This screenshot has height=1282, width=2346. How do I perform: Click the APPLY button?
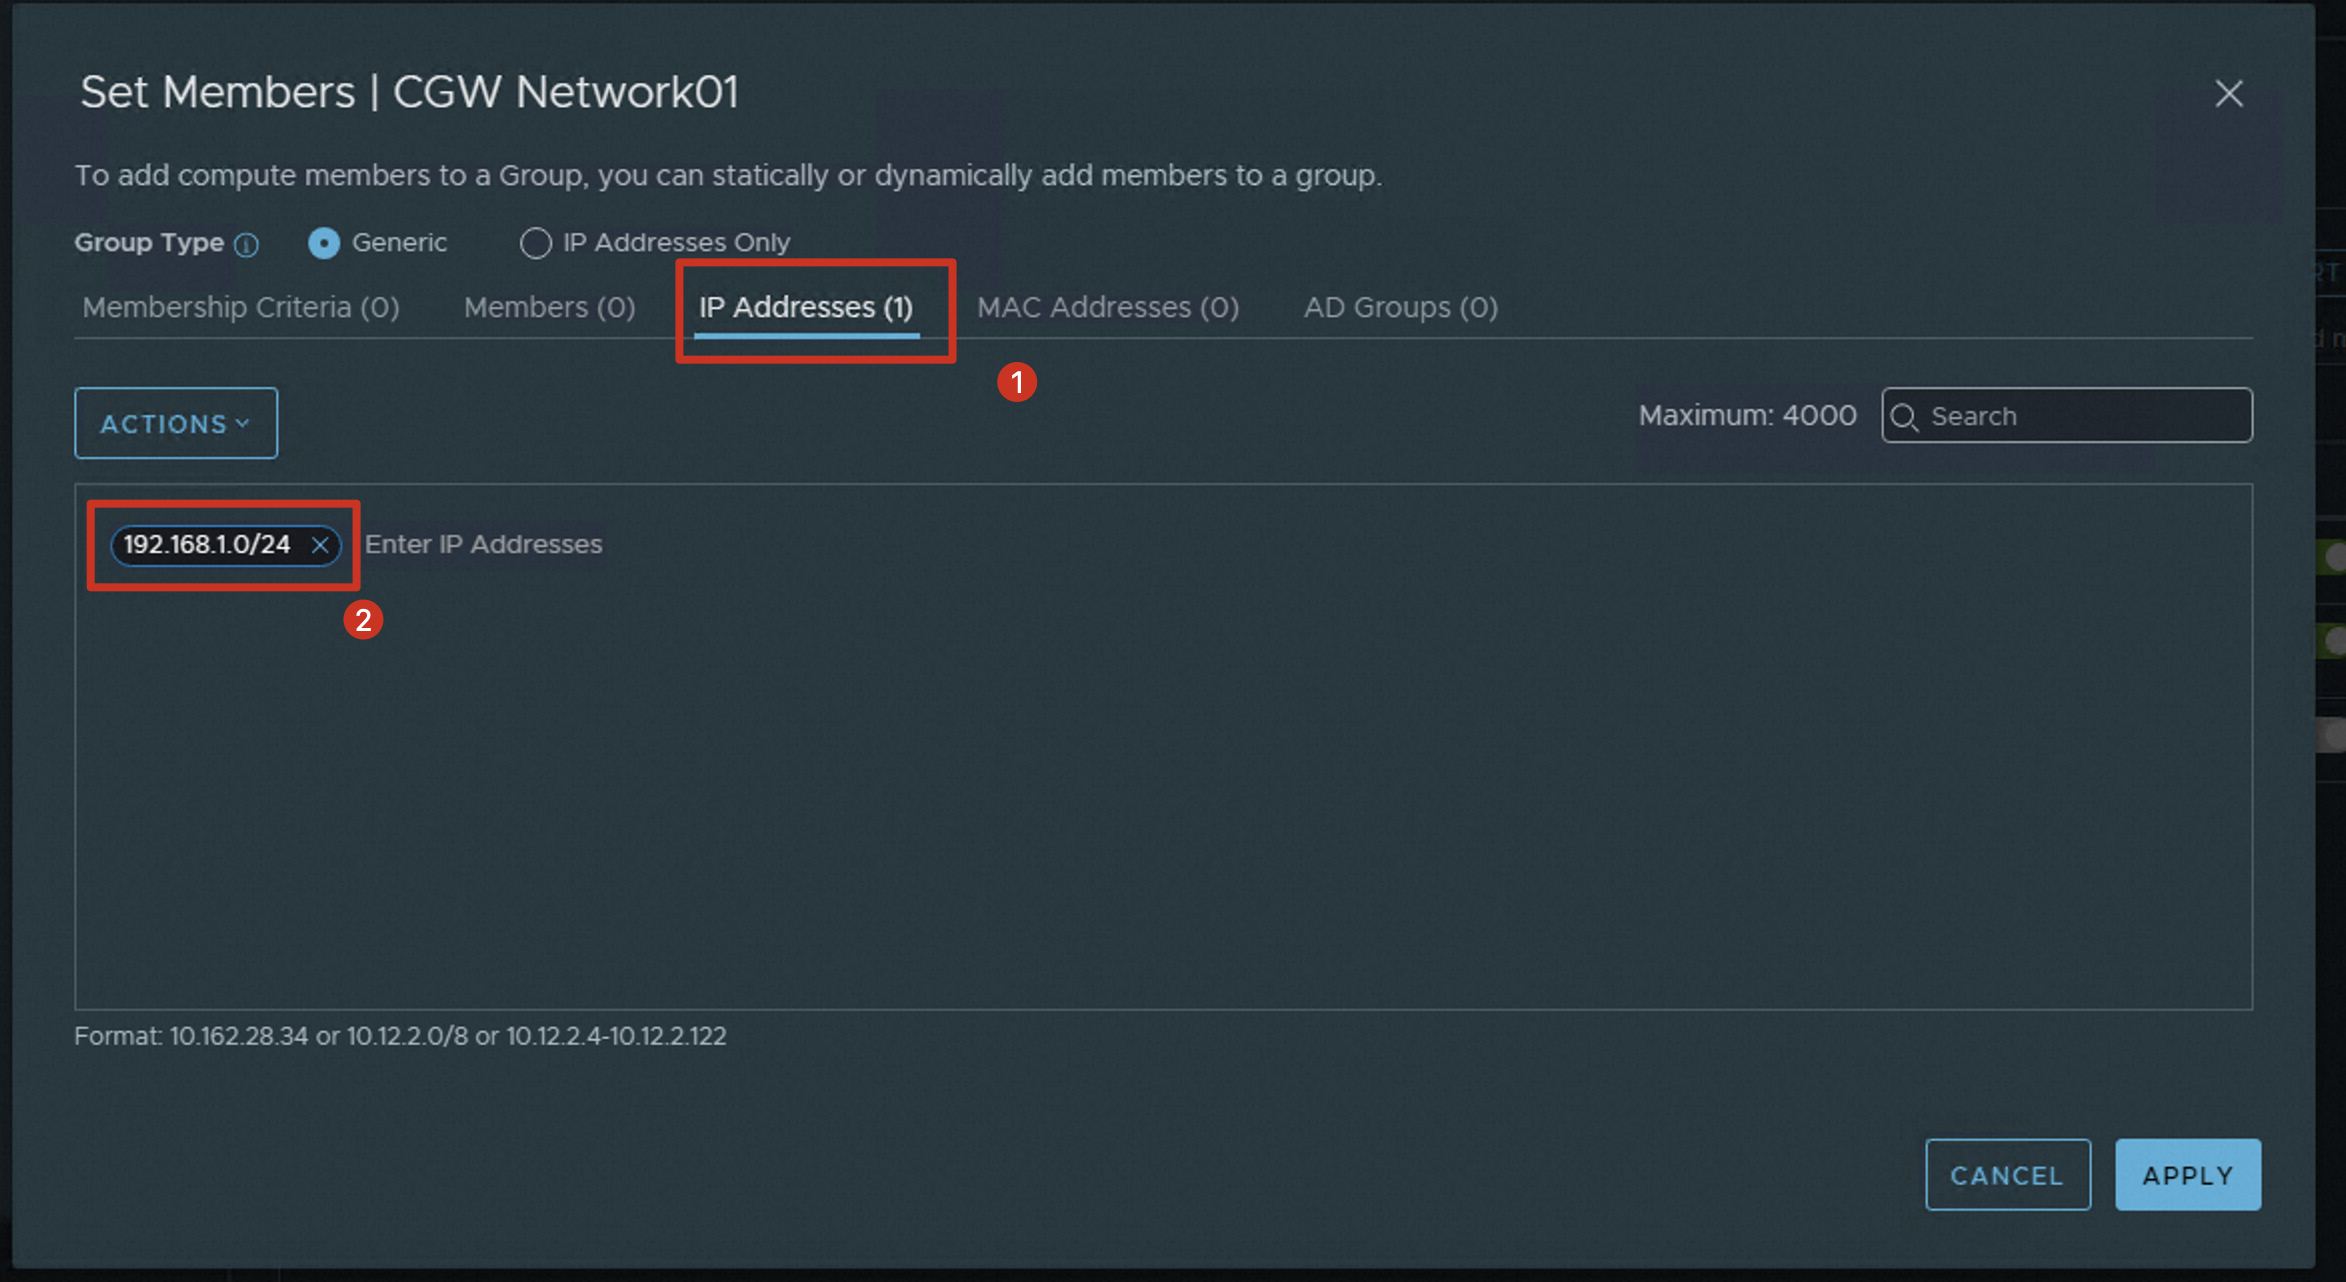[2187, 1175]
